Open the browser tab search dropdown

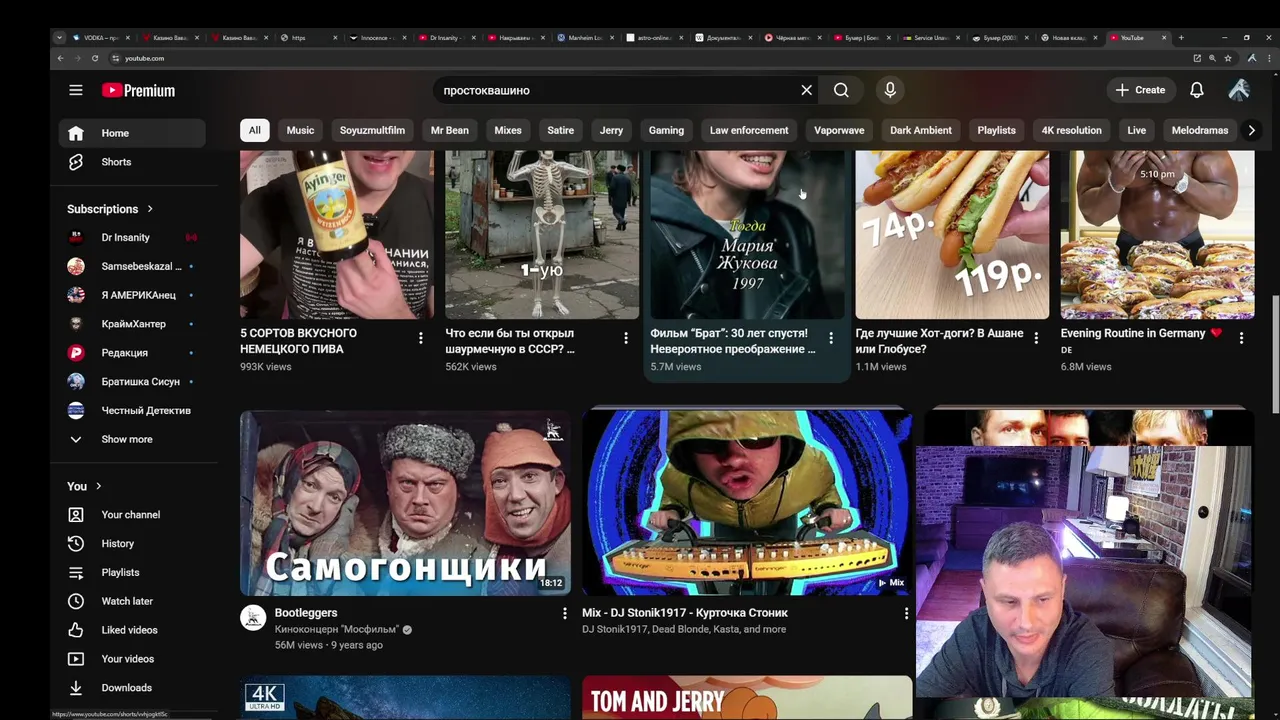coord(59,38)
